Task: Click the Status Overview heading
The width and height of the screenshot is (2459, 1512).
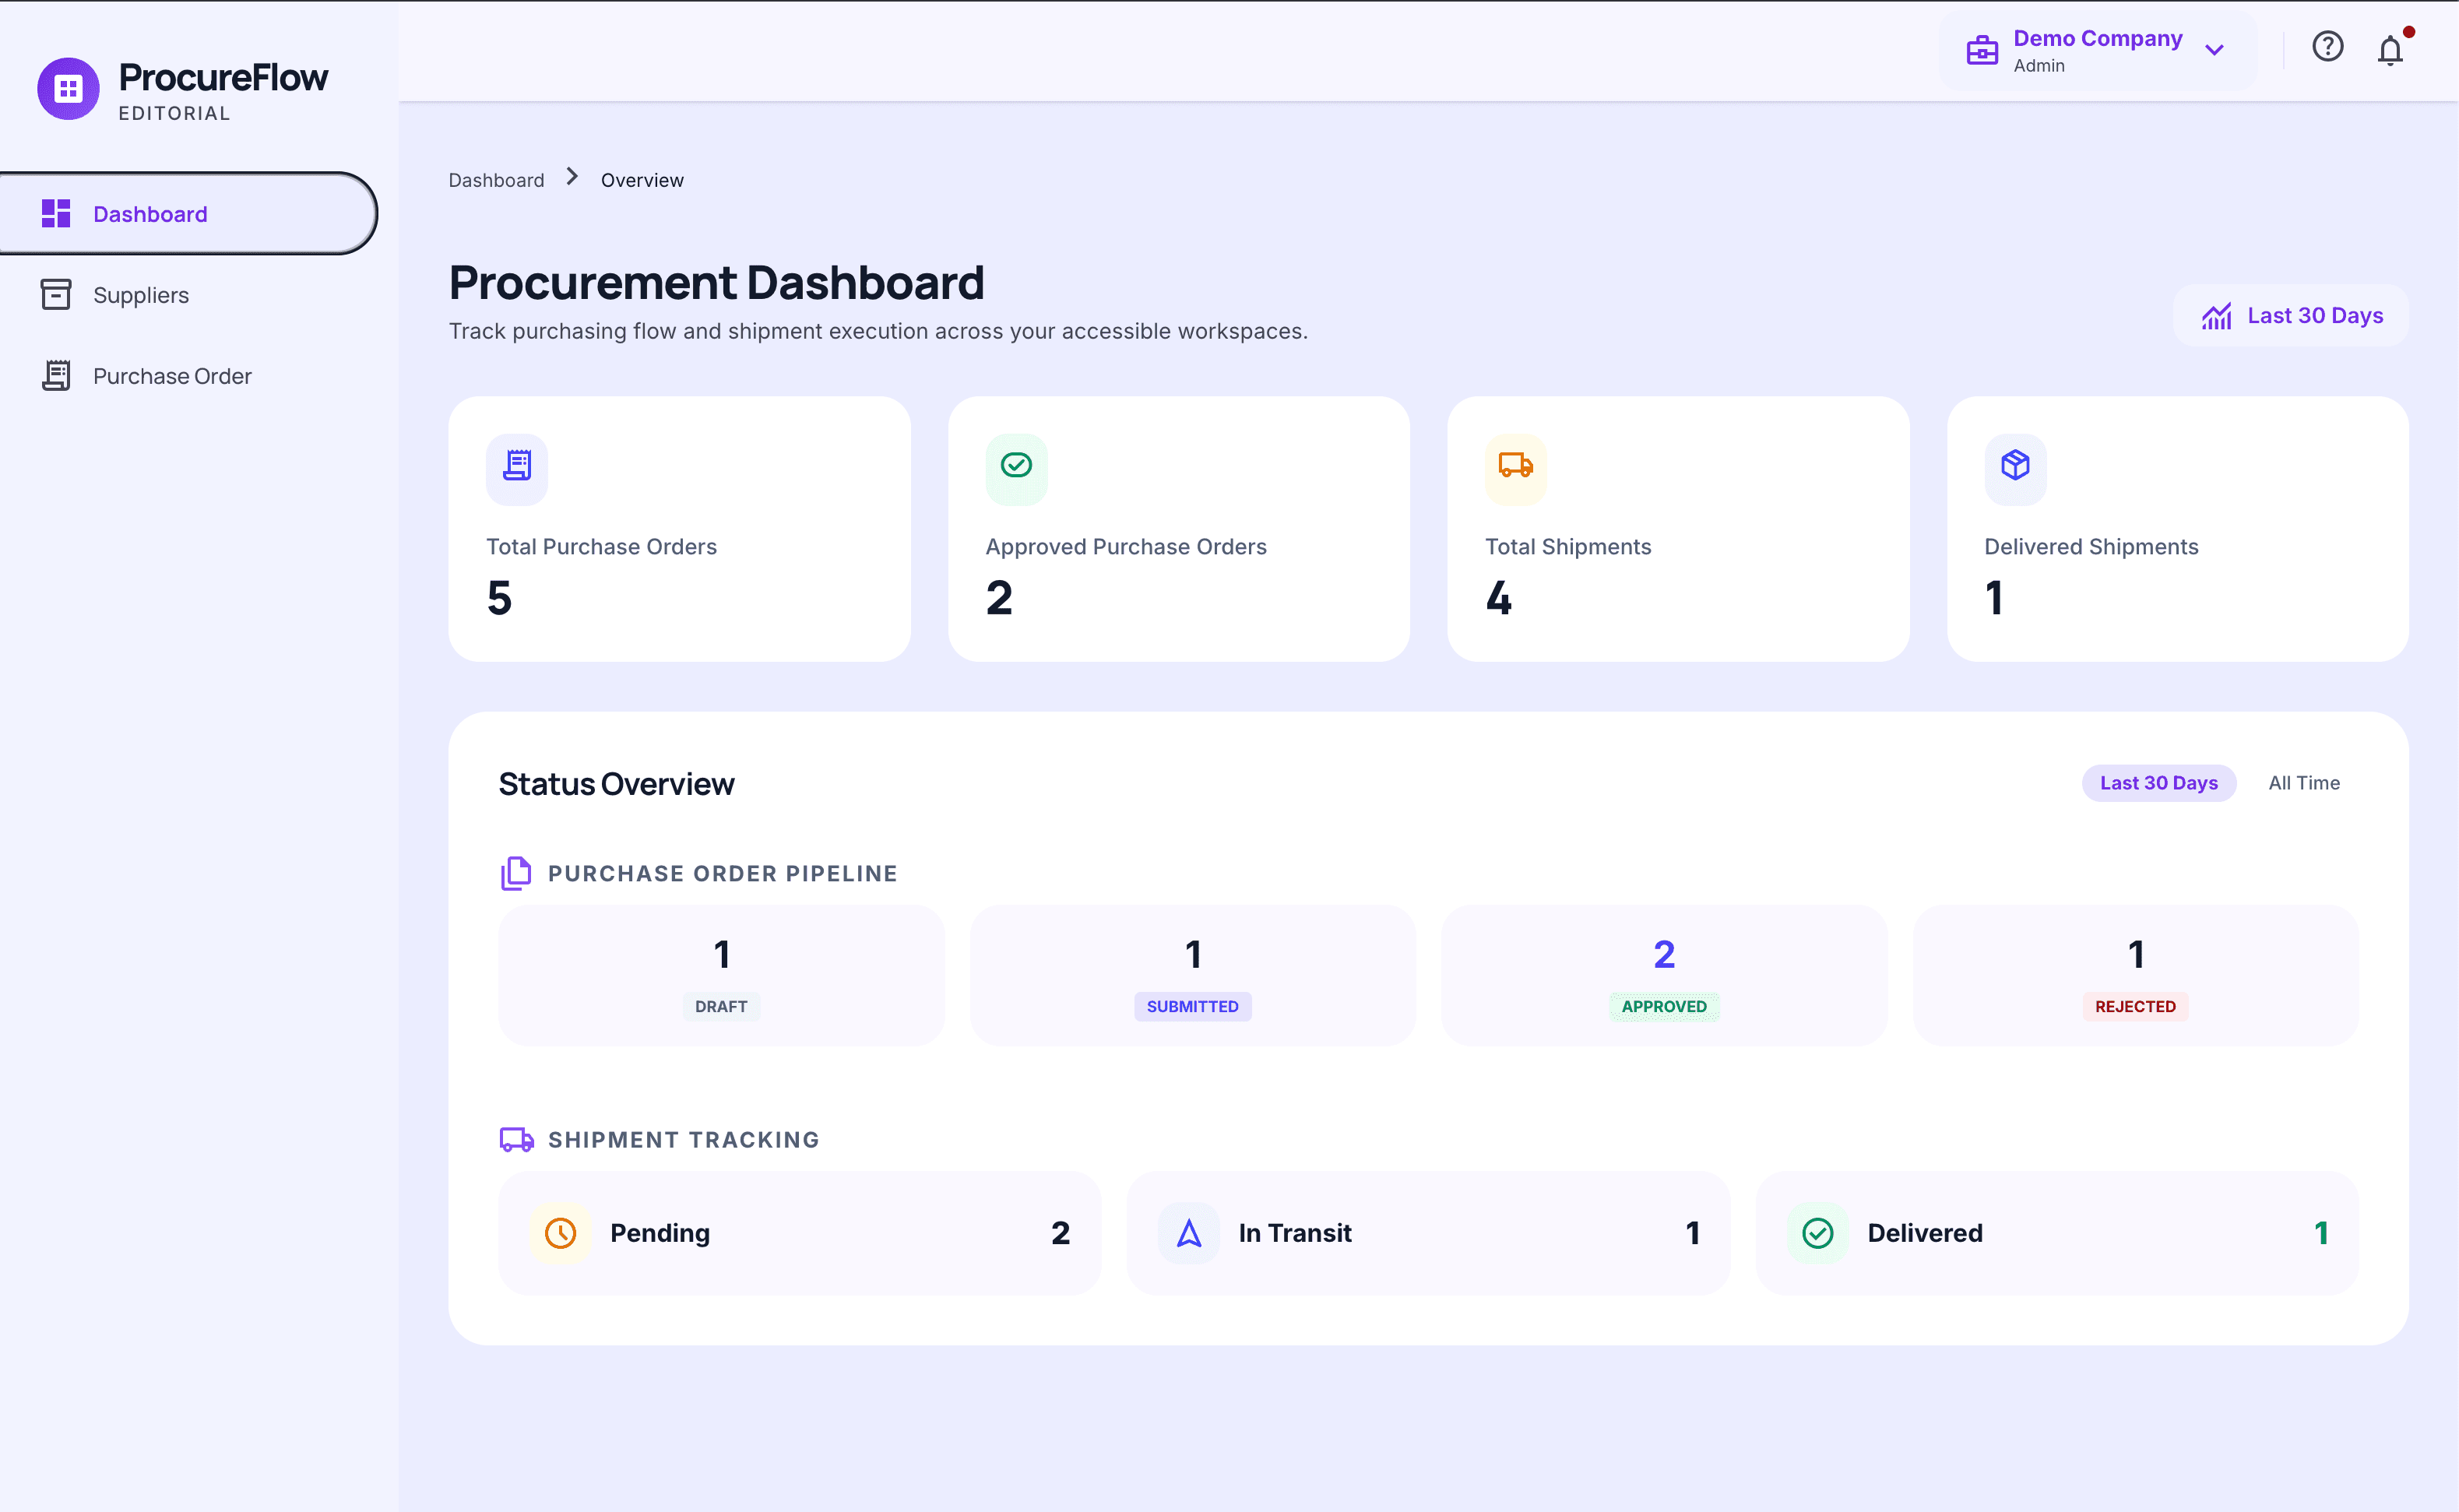Action: coord(616,784)
